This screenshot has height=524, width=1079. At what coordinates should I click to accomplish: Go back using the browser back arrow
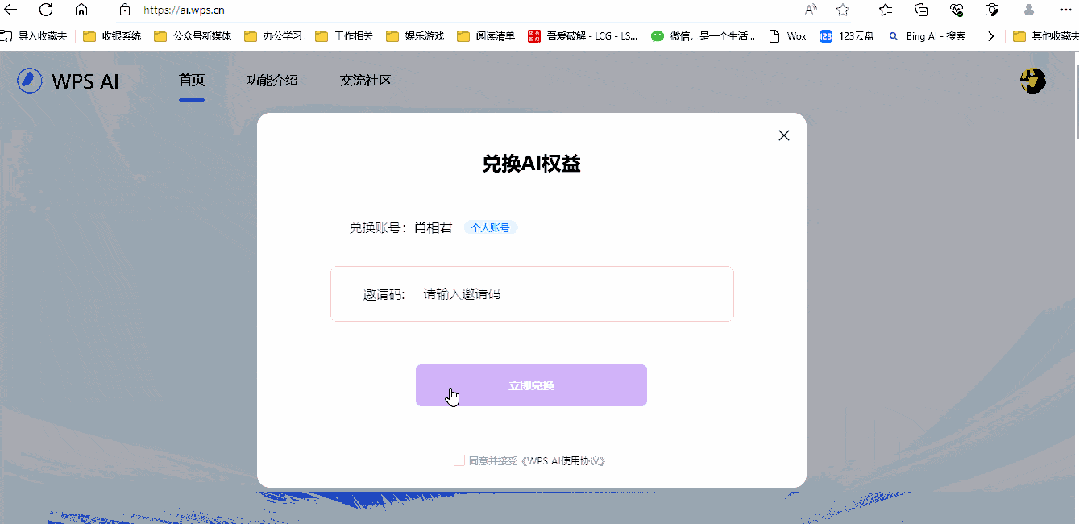tap(11, 10)
